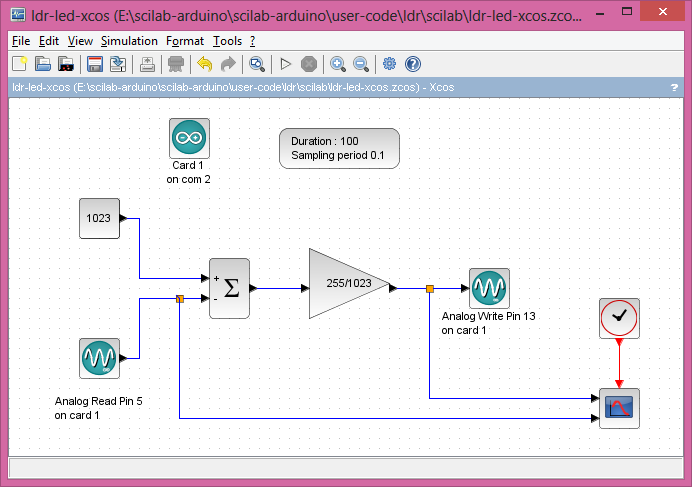Open the Simulation menu
Viewport: 692px width, 487px height.
tap(129, 41)
